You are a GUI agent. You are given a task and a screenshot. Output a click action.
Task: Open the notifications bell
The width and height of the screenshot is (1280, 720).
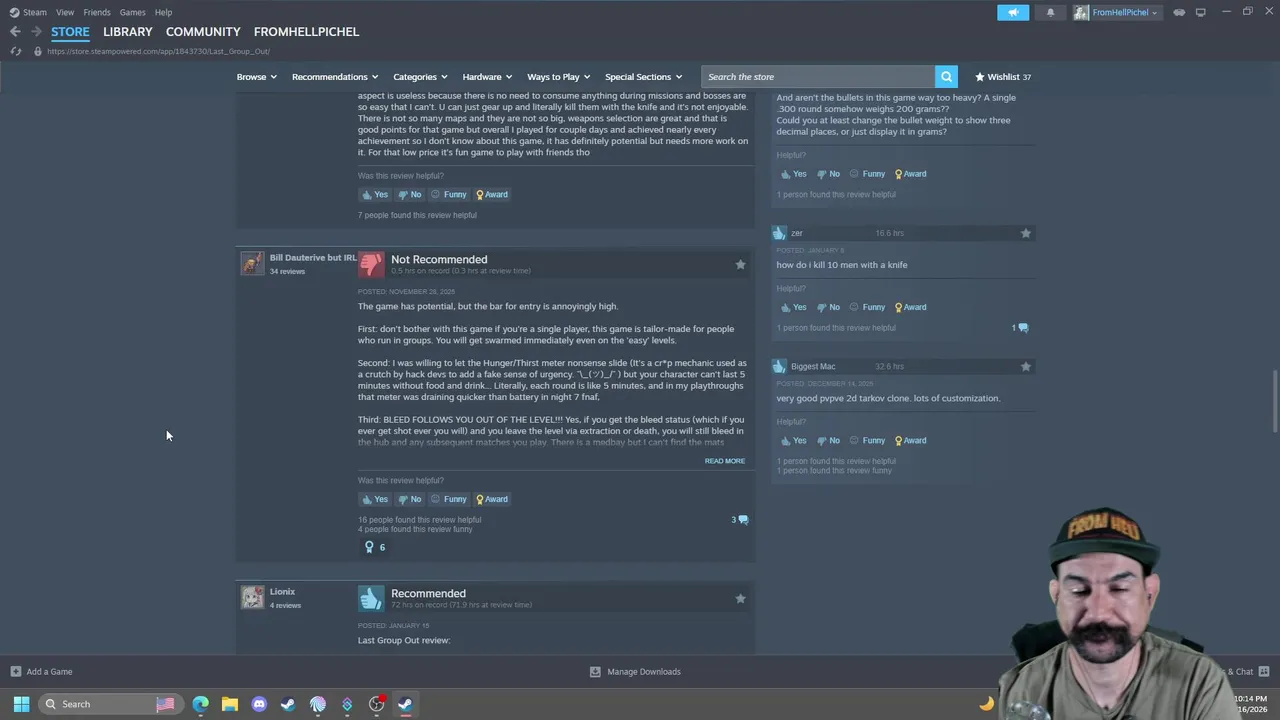tap(1050, 12)
